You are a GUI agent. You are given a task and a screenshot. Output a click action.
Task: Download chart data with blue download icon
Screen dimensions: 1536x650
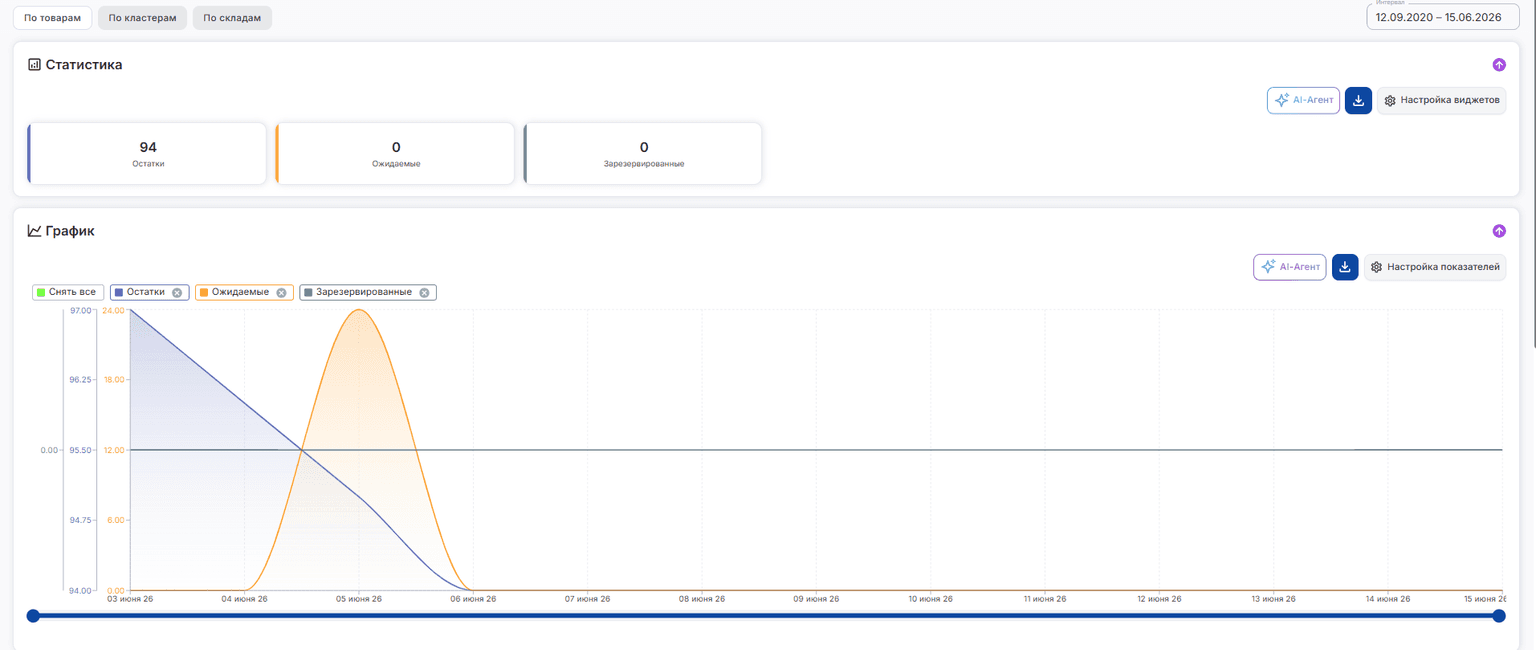pos(1345,267)
